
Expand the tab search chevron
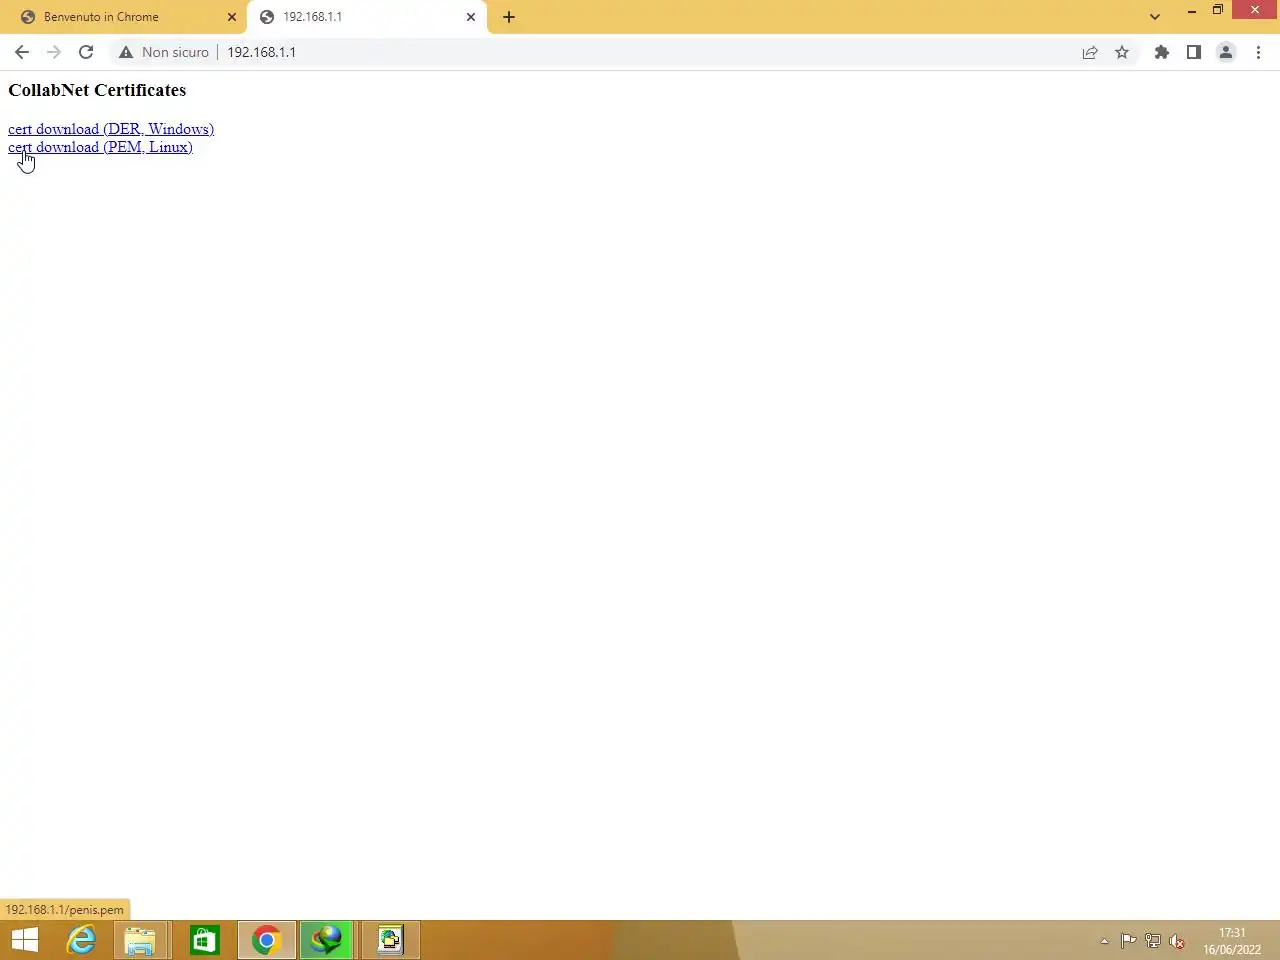[1155, 17]
